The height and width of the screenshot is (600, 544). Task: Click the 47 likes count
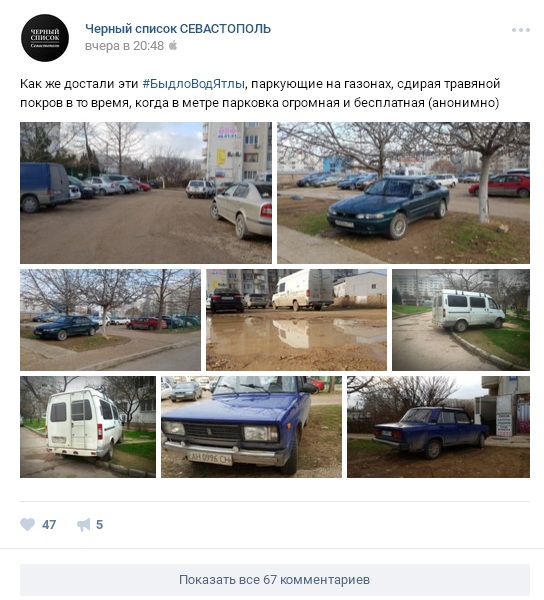(49, 525)
